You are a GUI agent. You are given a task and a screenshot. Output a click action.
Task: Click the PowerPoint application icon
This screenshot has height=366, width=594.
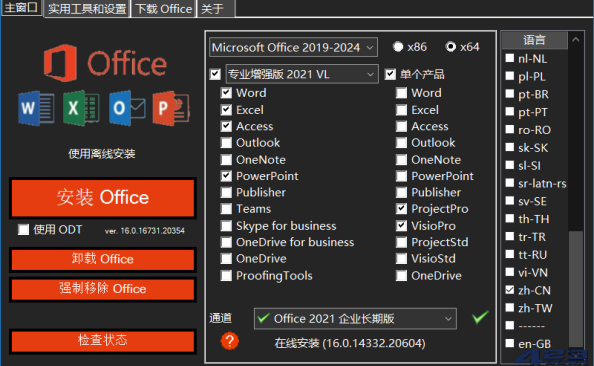click(171, 108)
